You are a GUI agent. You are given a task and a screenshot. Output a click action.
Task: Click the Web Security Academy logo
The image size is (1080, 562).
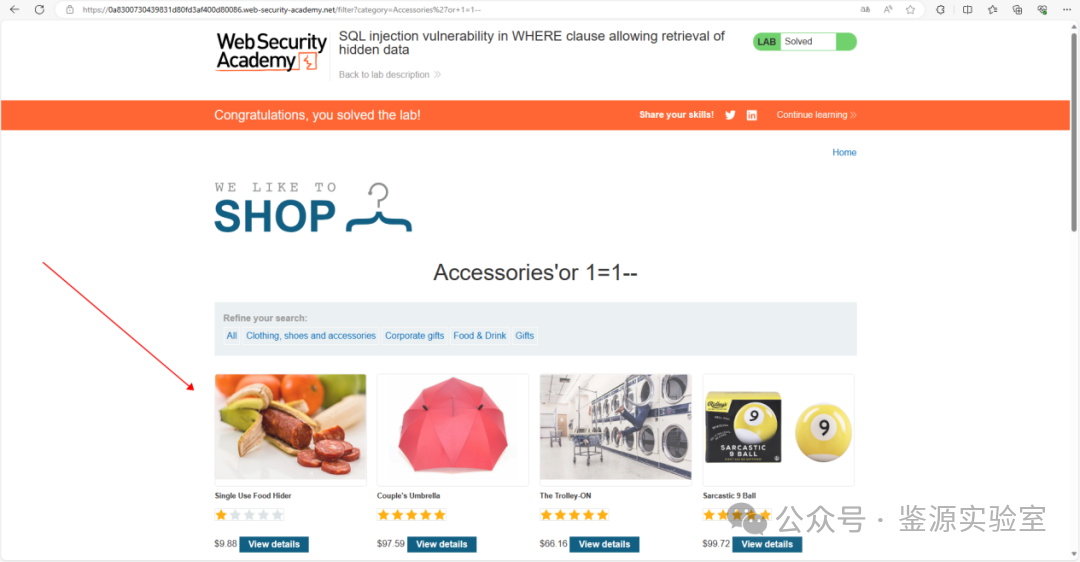[x=271, y=52]
